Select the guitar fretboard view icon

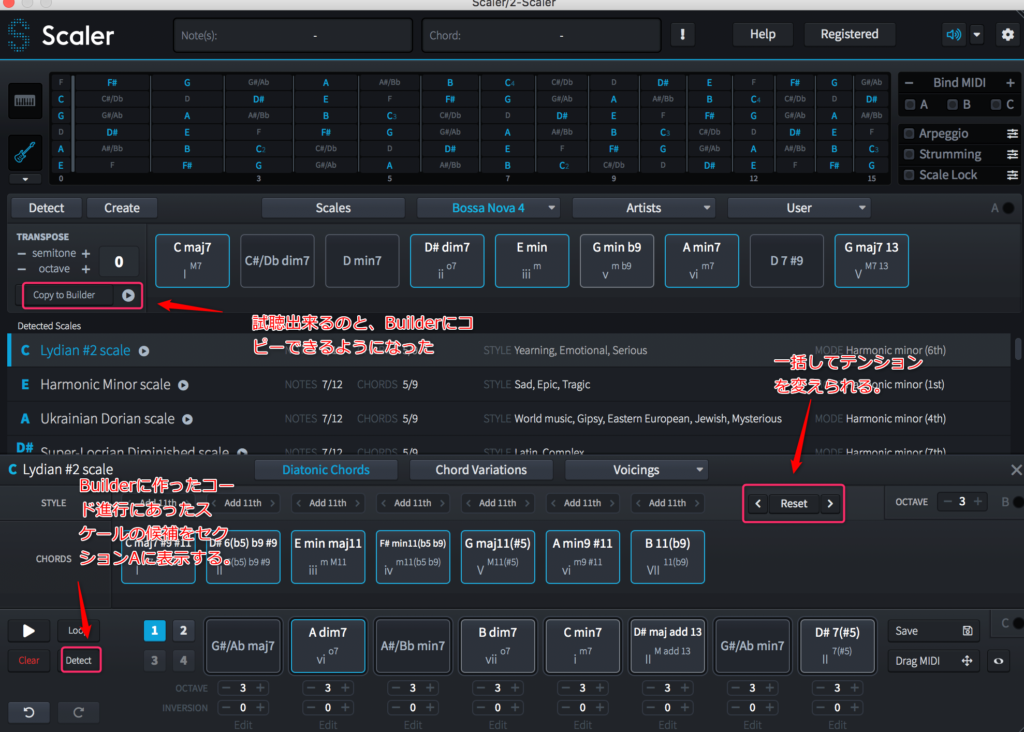point(25,152)
